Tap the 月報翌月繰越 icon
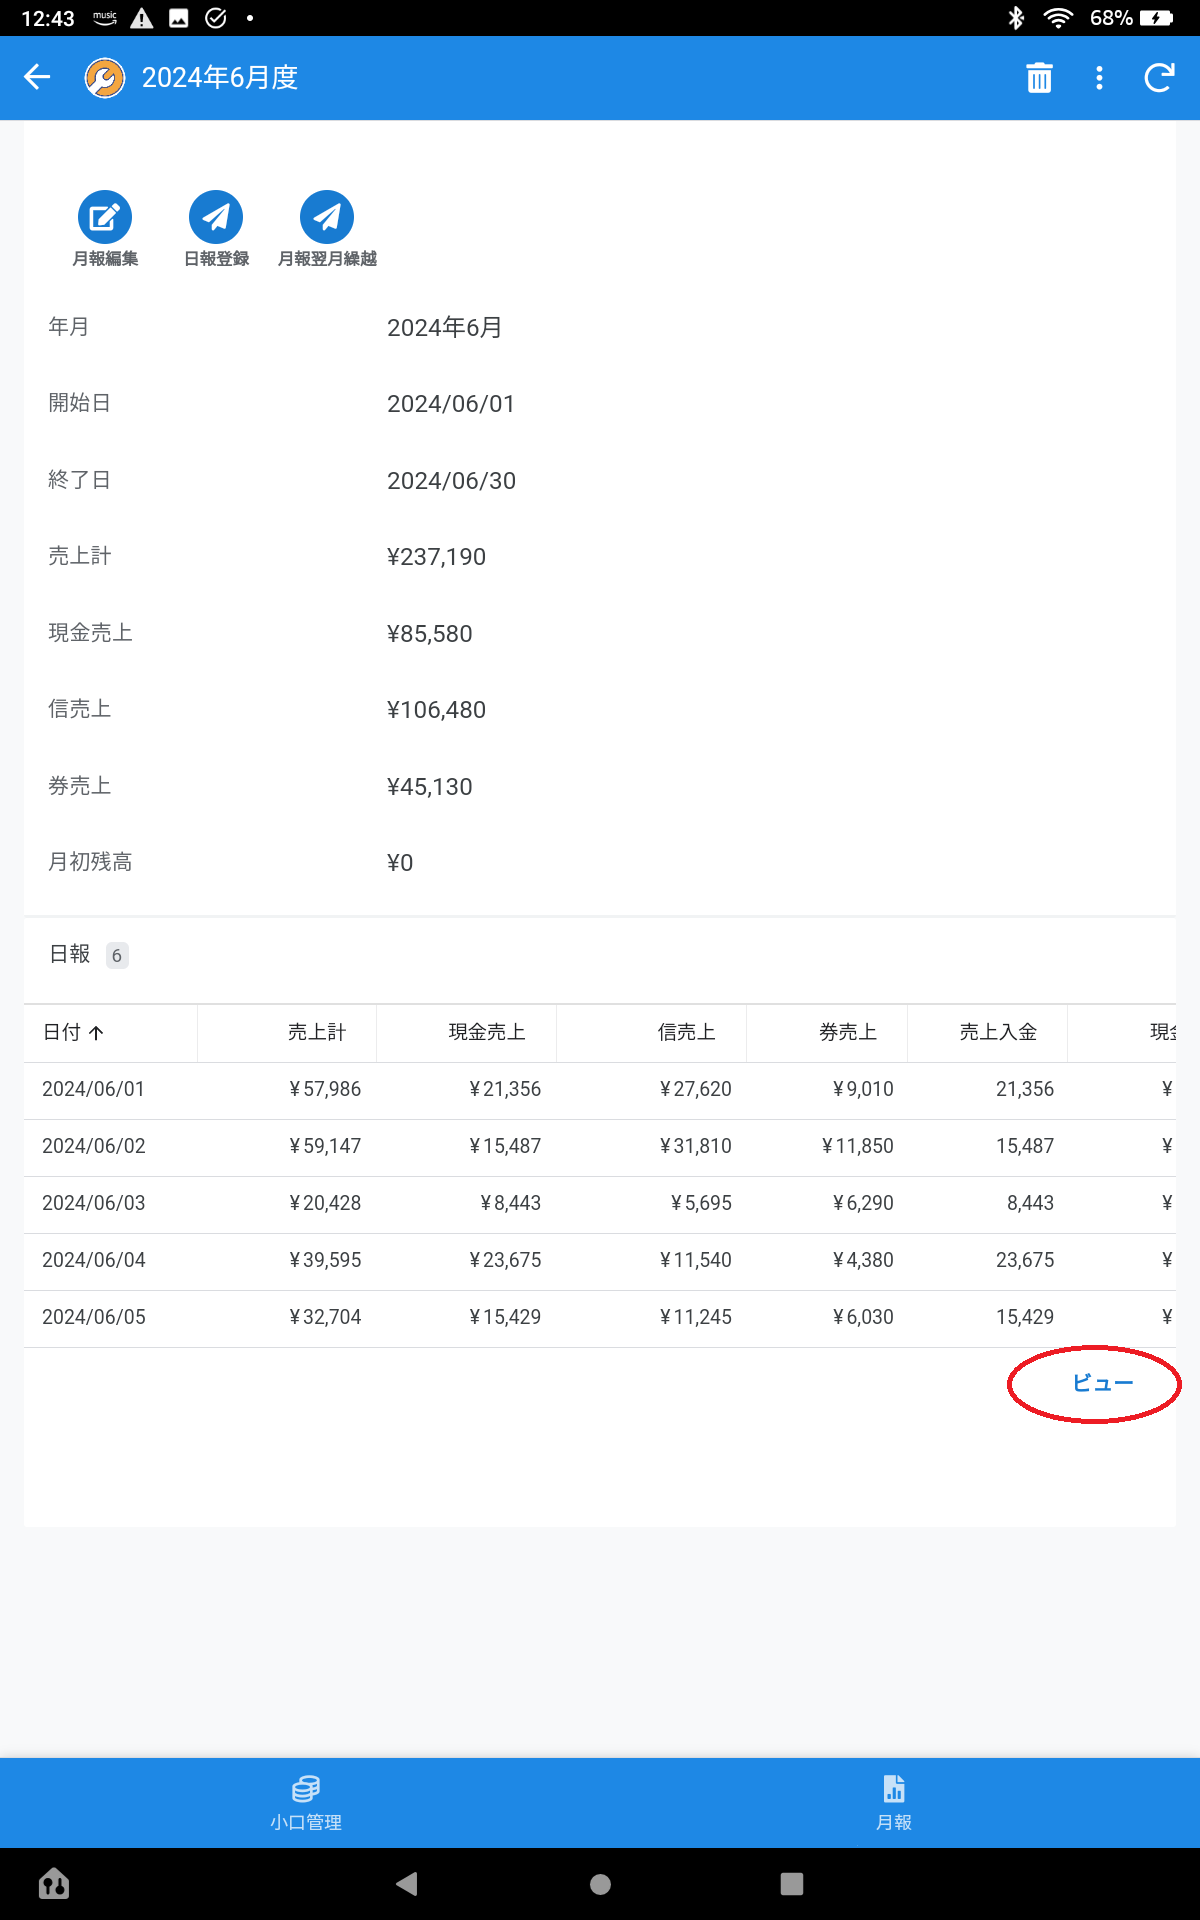Screen dimensions: 1200x1920 (x=327, y=217)
